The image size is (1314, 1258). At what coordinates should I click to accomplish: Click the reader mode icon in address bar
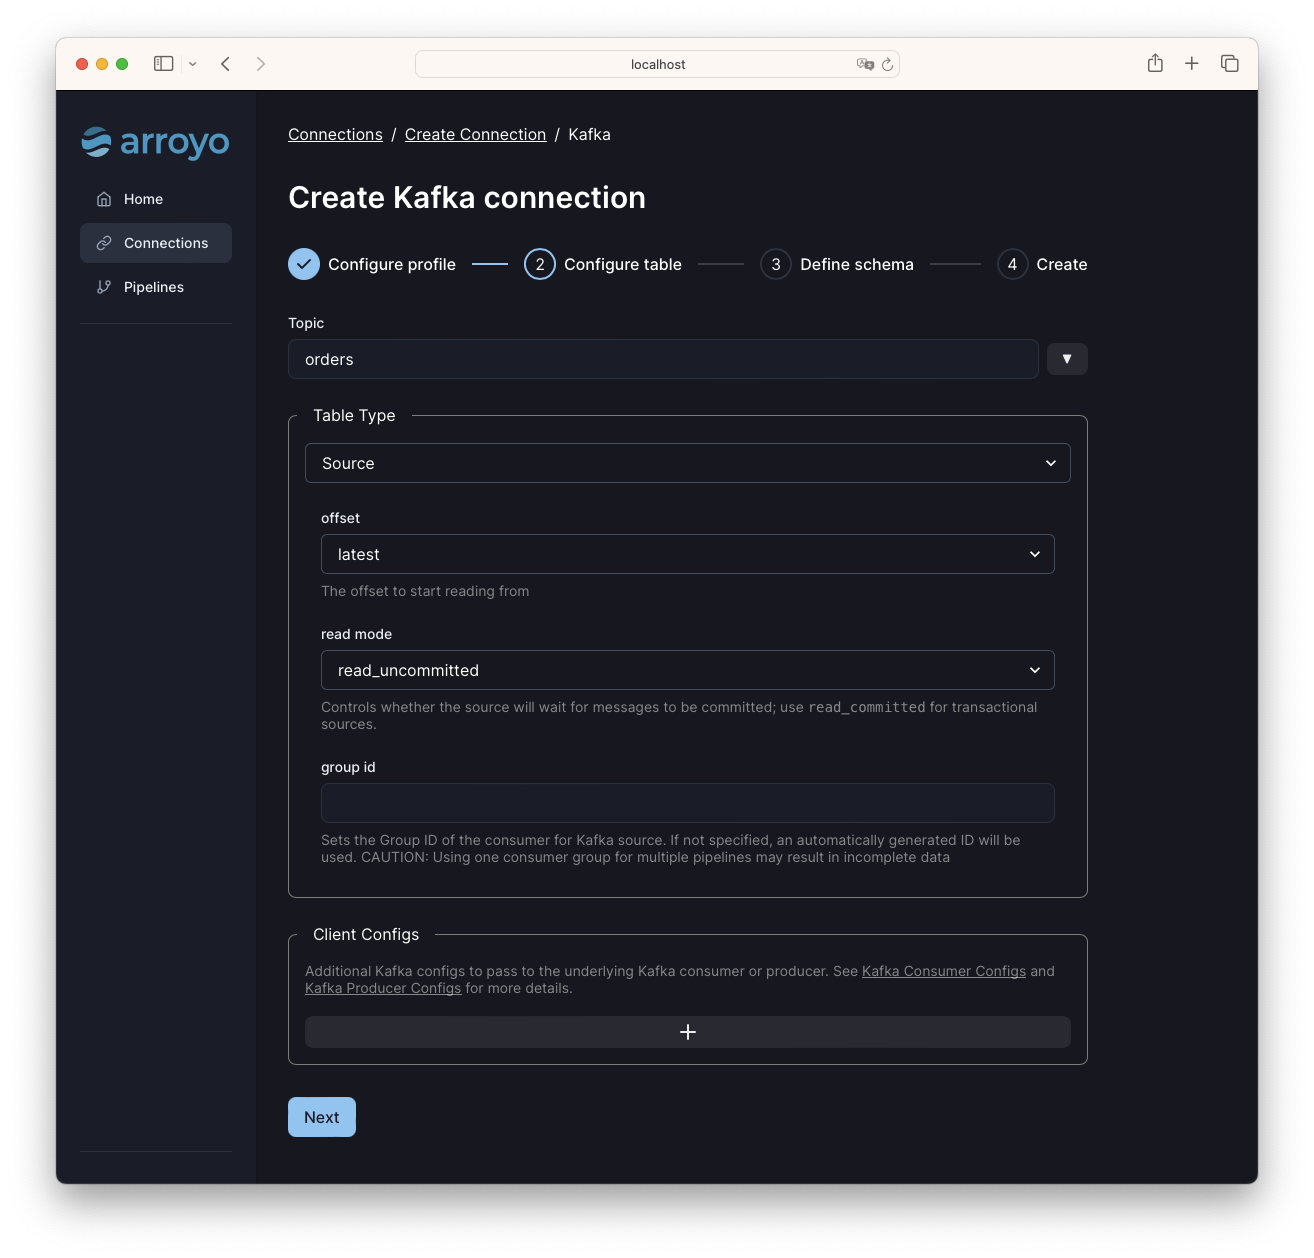866,64
